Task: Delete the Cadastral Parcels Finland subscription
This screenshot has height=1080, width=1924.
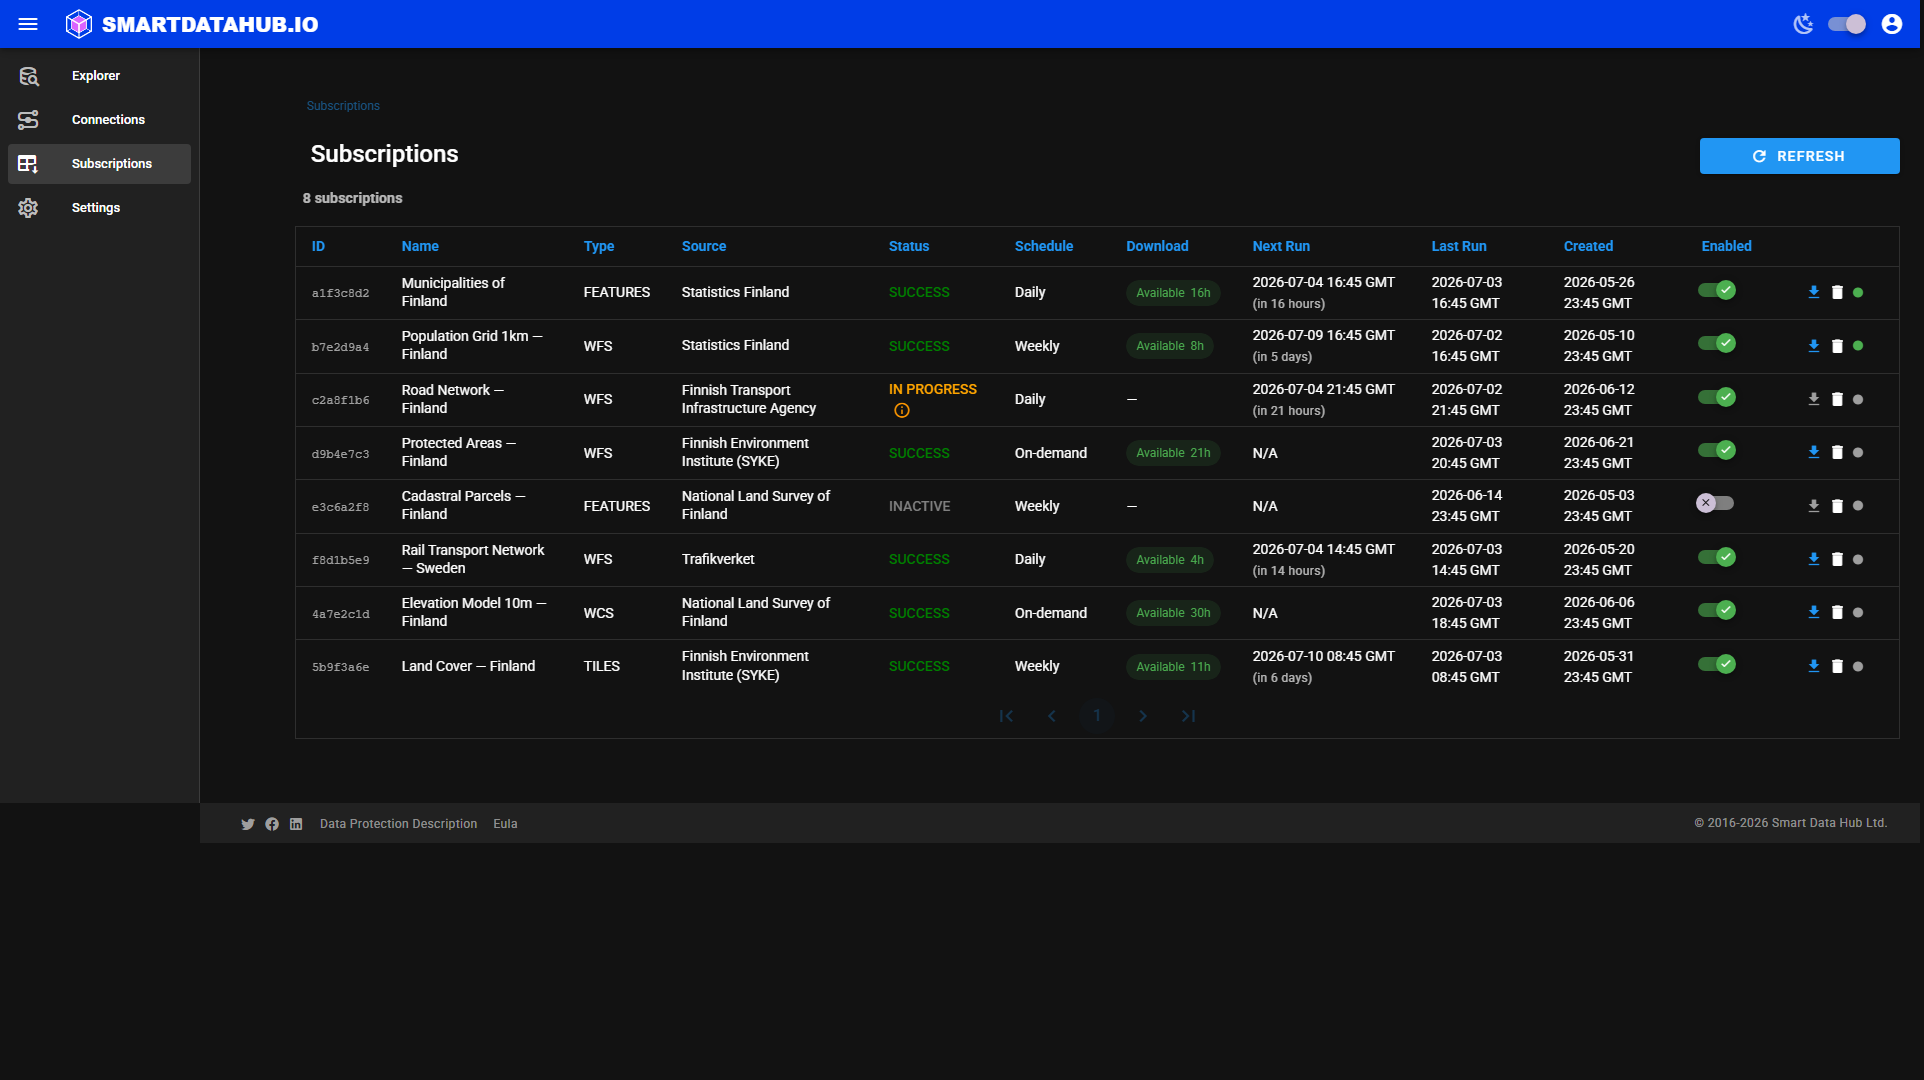Action: click(1837, 506)
